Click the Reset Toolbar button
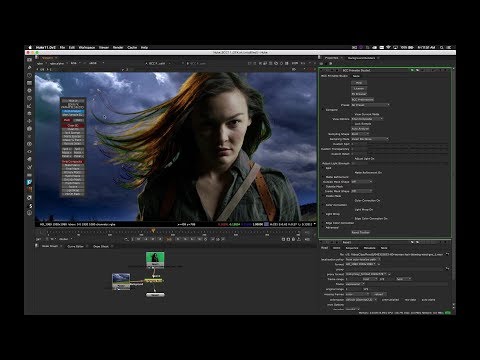 361,232
